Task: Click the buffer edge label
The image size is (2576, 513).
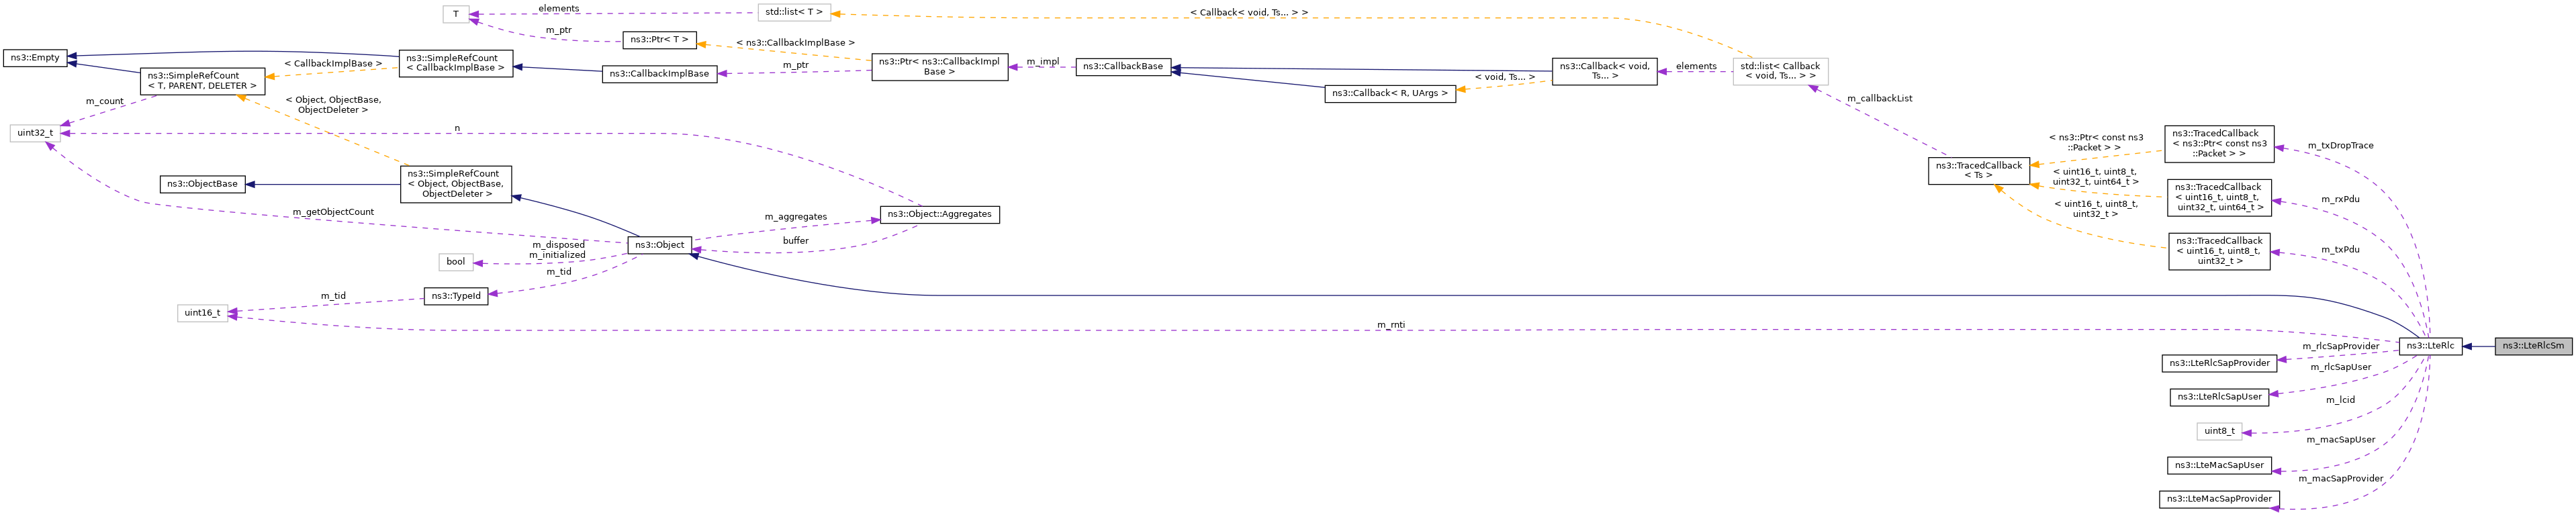Action: [795, 241]
